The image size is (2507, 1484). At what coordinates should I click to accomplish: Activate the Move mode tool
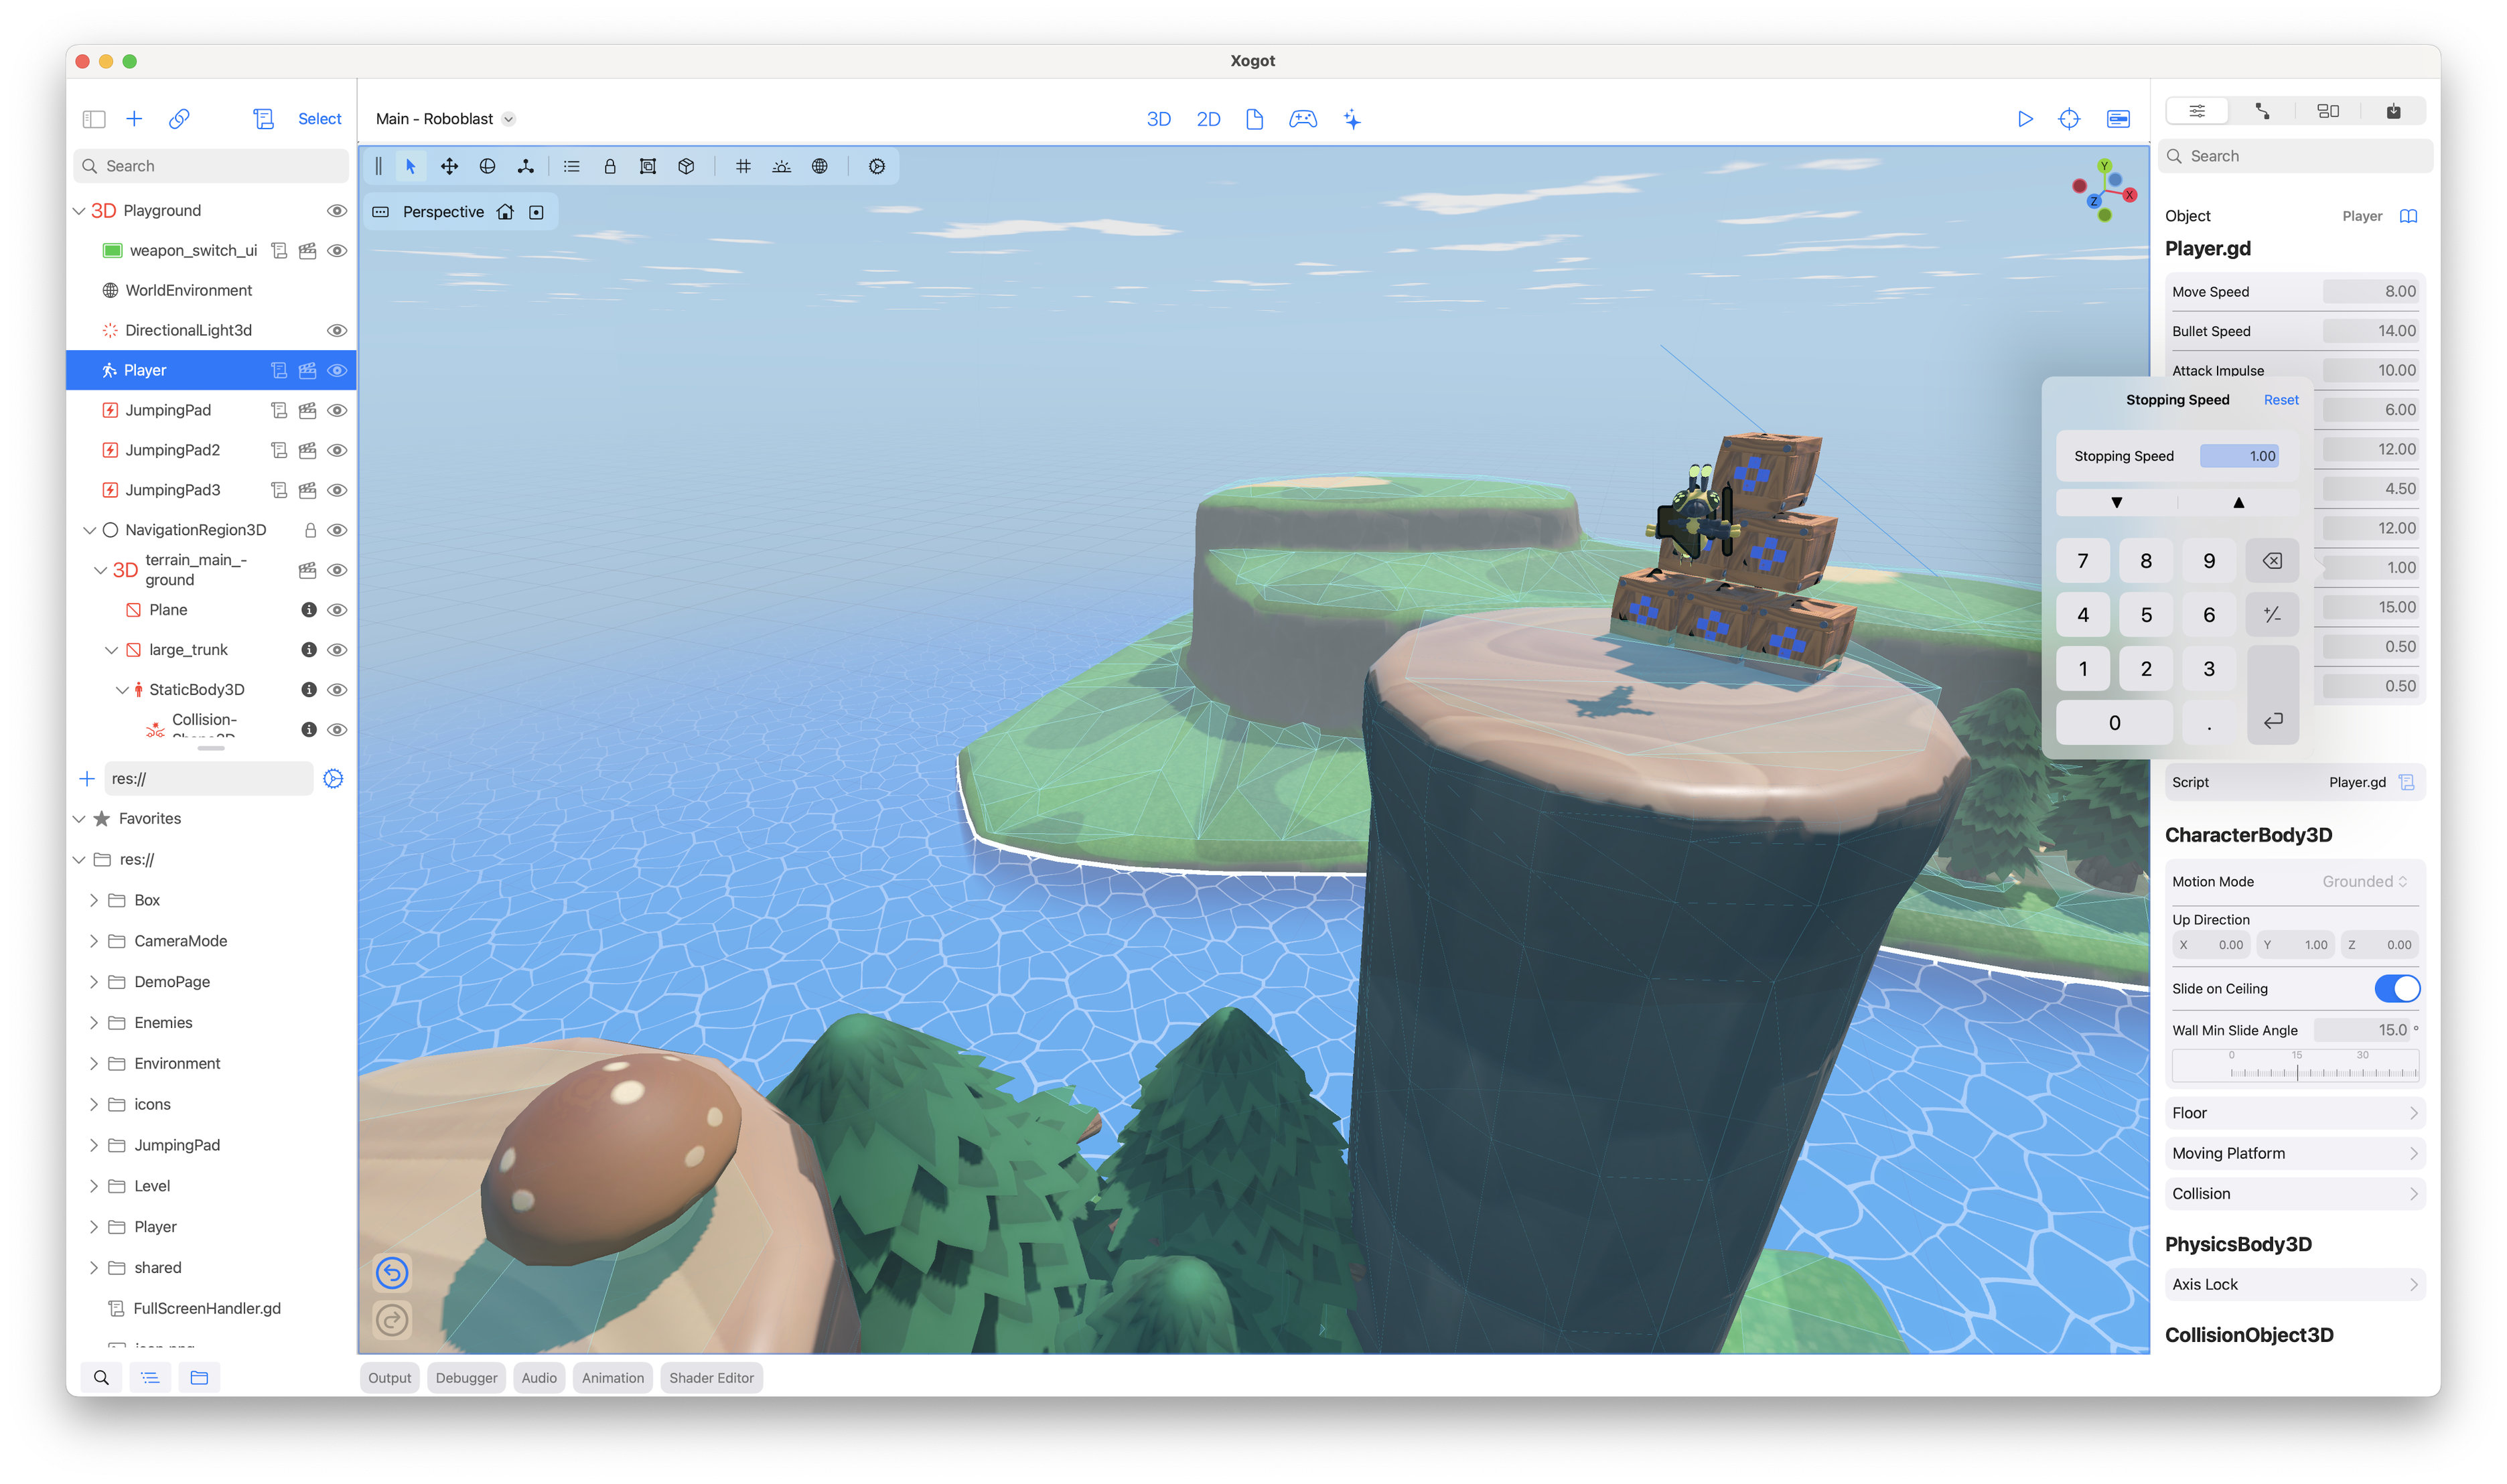(x=449, y=166)
